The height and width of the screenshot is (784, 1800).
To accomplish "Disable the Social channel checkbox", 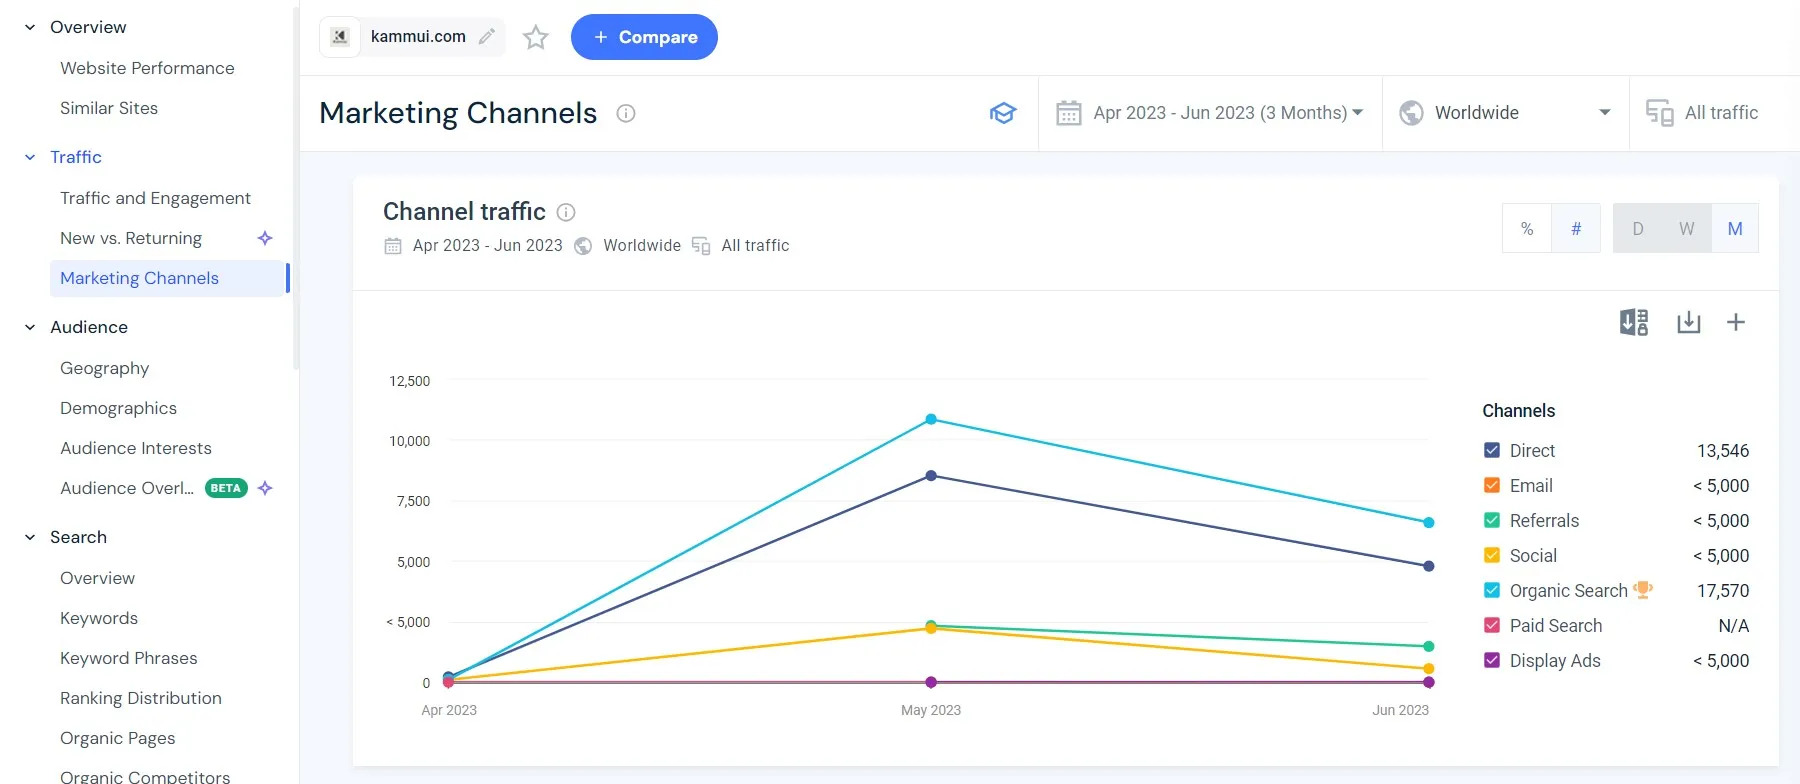I will tap(1492, 555).
